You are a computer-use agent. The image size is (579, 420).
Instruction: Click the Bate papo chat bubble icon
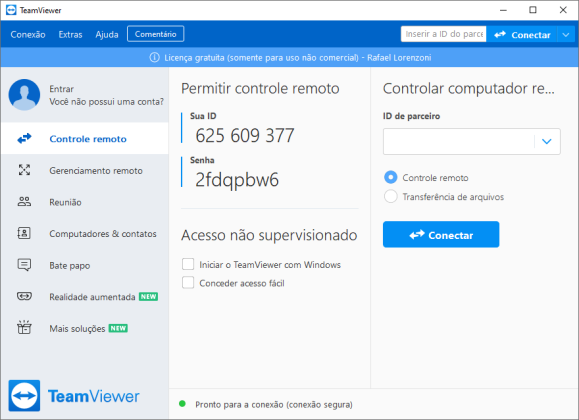point(24,265)
